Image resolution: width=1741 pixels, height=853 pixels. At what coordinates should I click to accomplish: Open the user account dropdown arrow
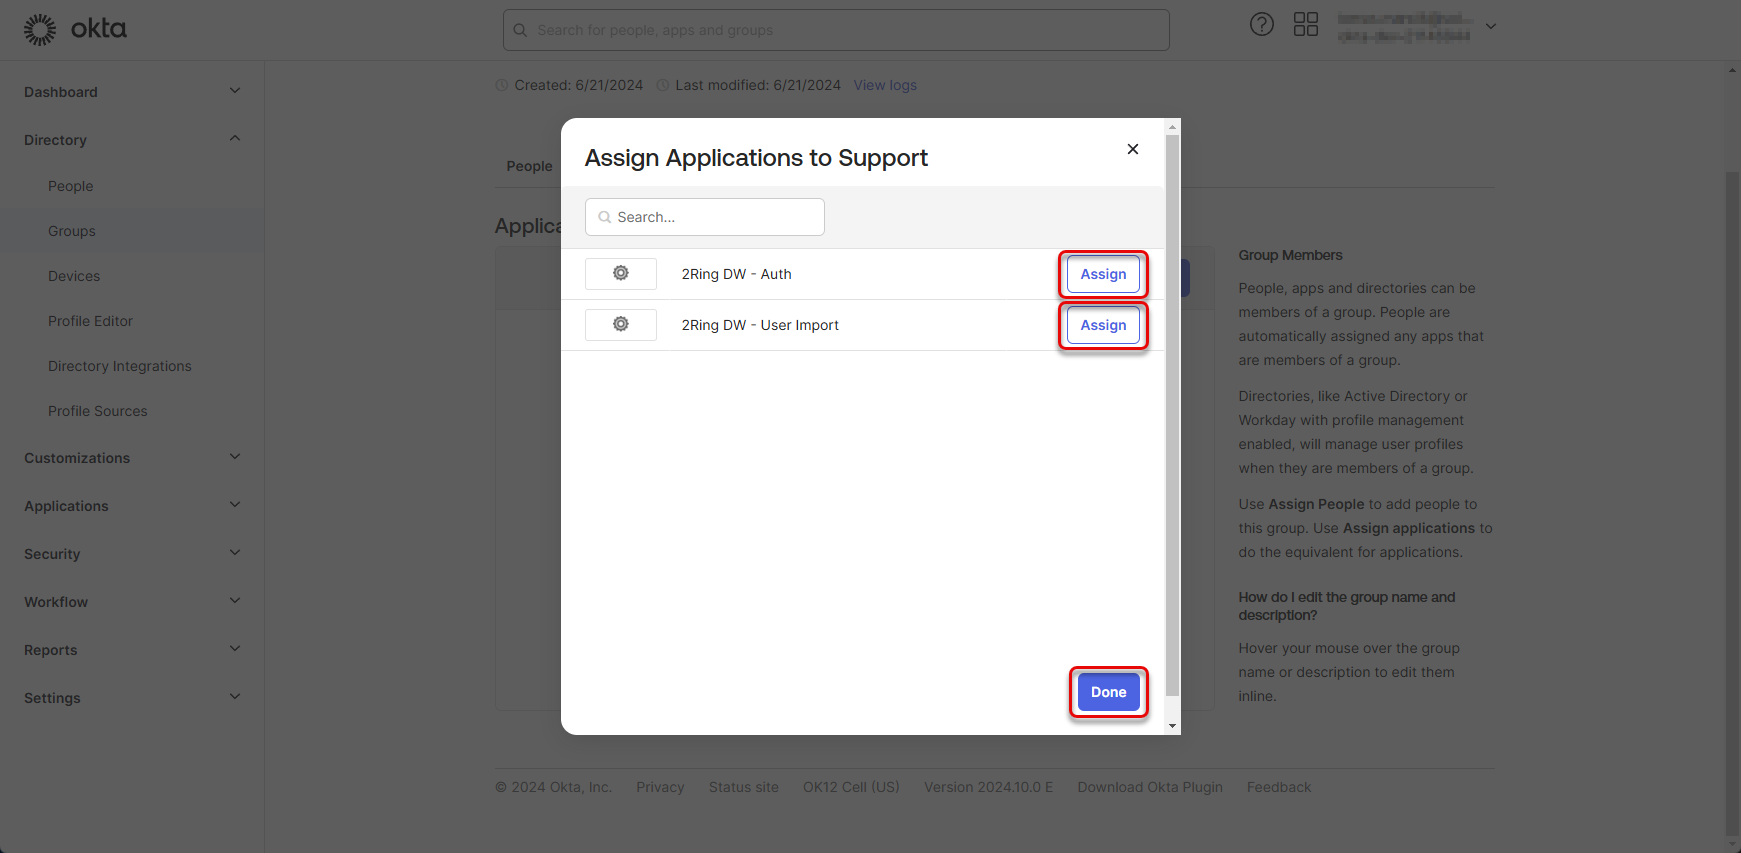[x=1490, y=27]
